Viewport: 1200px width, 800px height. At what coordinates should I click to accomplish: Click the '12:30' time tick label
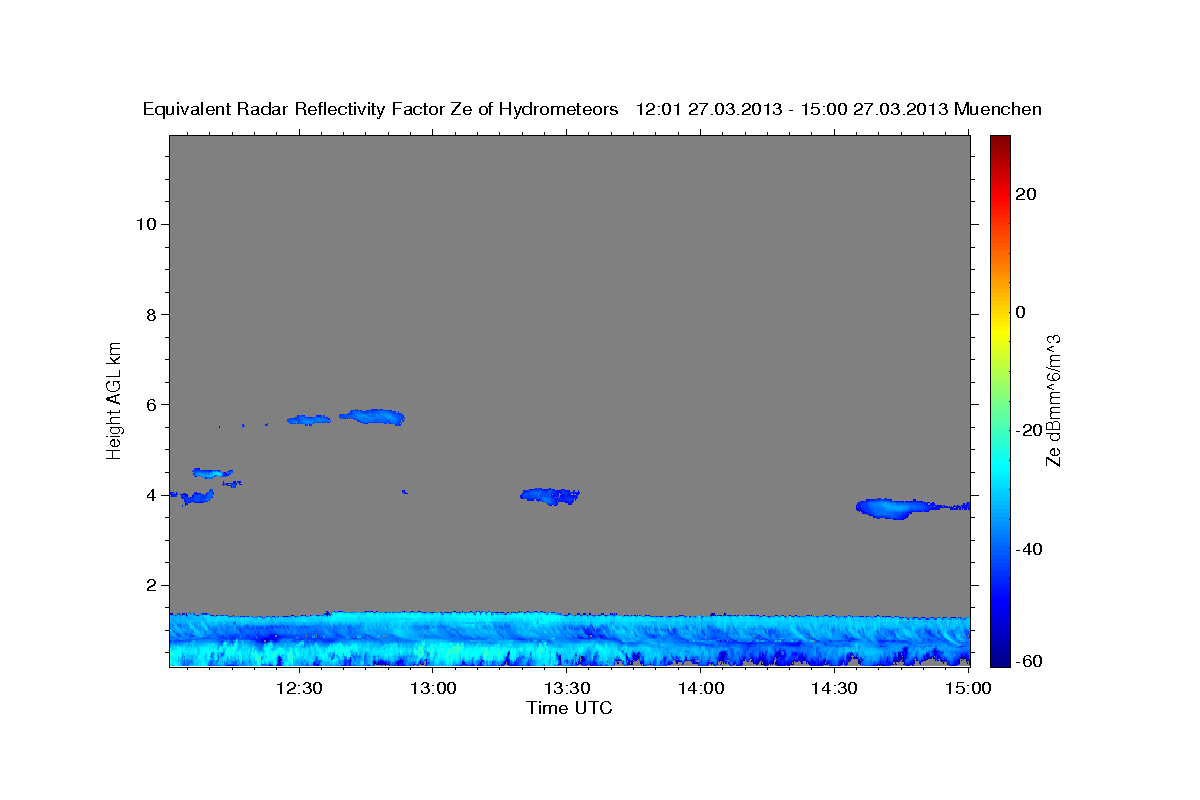[299, 688]
